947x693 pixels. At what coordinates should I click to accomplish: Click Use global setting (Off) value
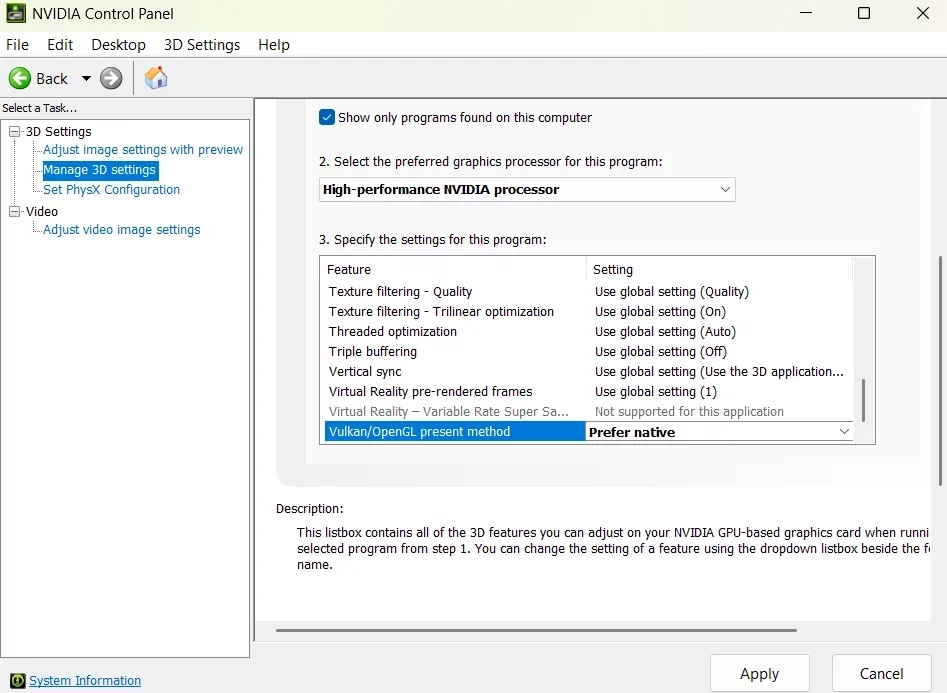661,351
